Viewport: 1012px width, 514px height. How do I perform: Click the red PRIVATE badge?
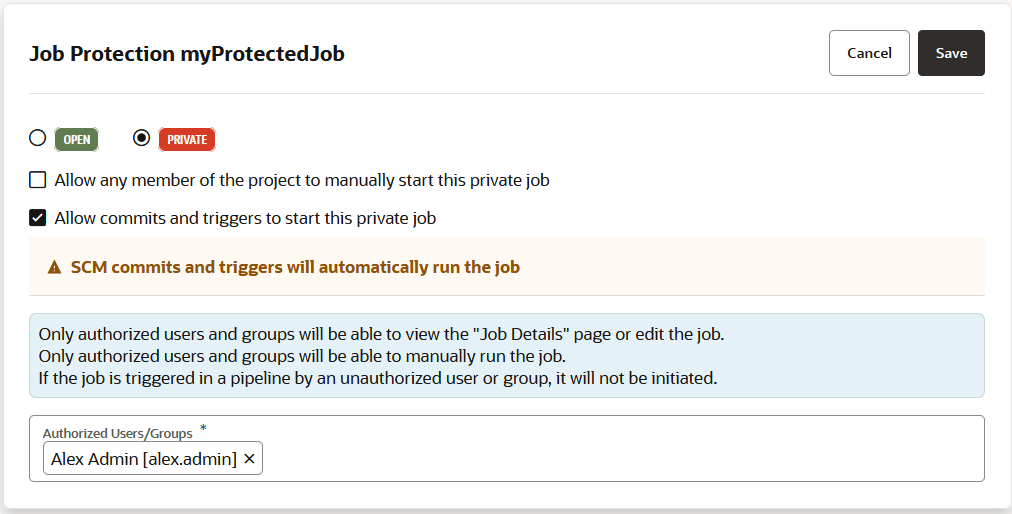tap(187, 140)
